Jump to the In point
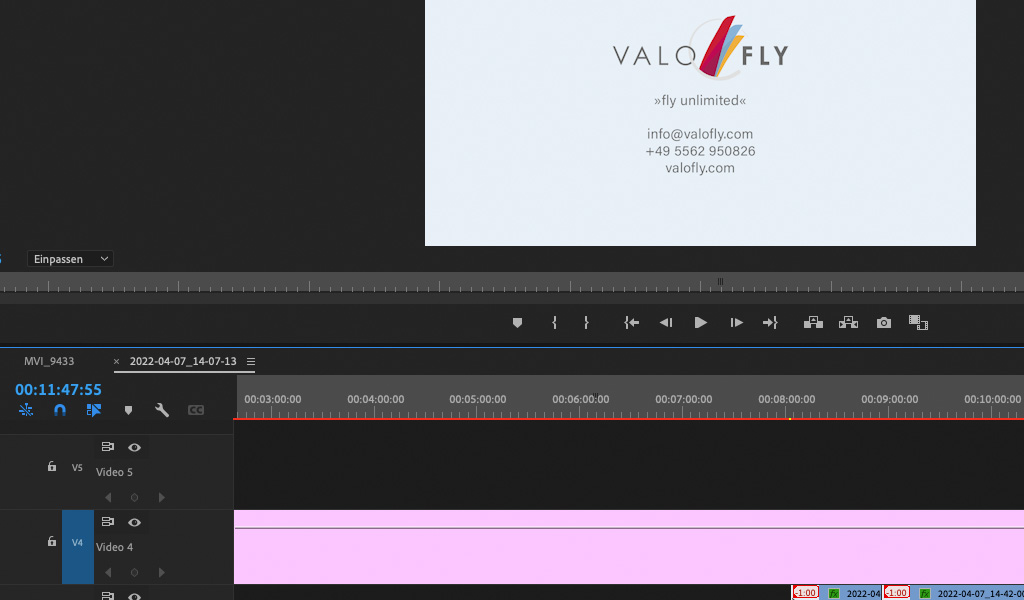The height and width of the screenshot is (600, 1024). point(631,323)
